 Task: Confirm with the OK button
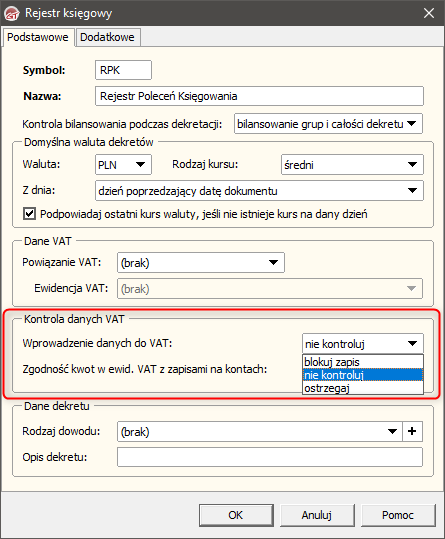tap(236, 515)
